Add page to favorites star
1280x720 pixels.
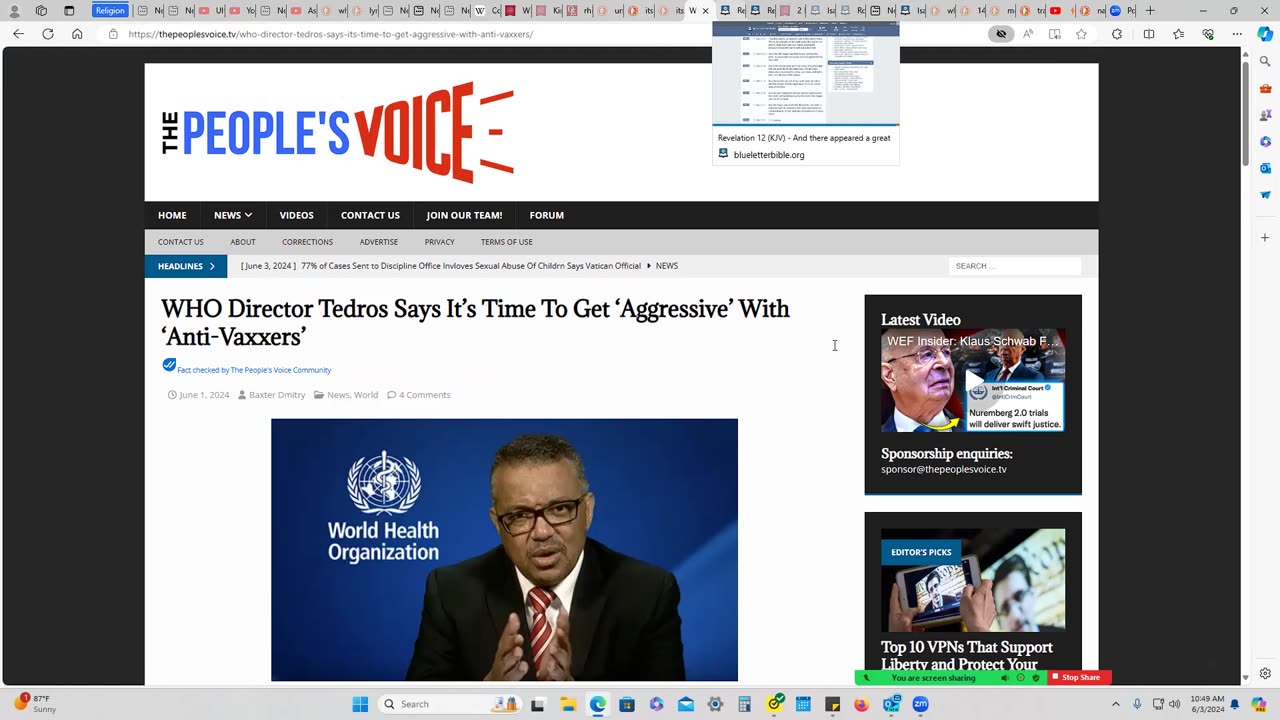1081,34
